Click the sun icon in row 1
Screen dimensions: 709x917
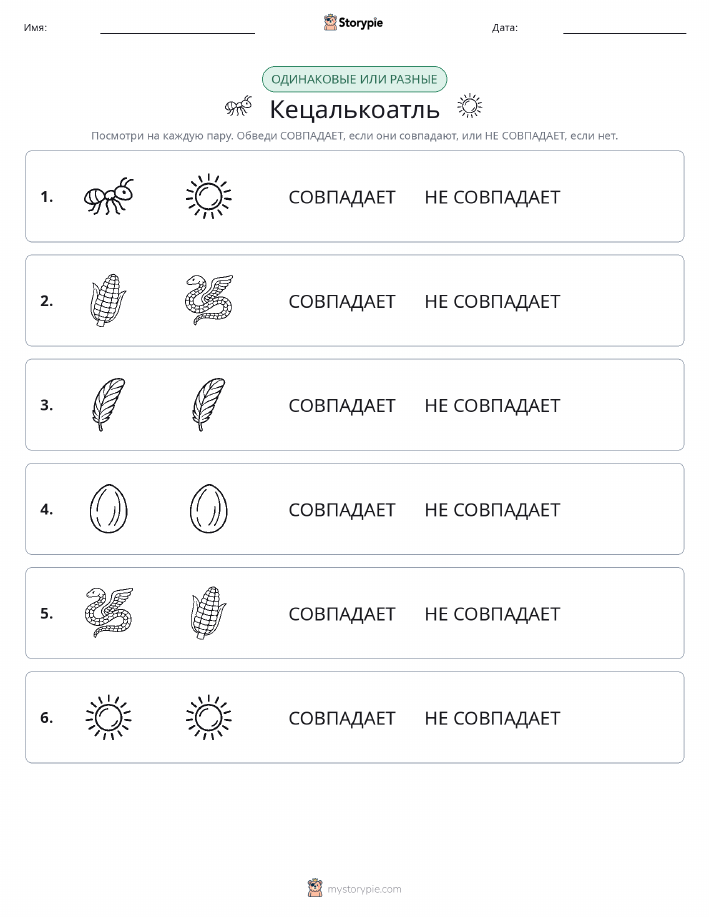click(x=209, y=196)
